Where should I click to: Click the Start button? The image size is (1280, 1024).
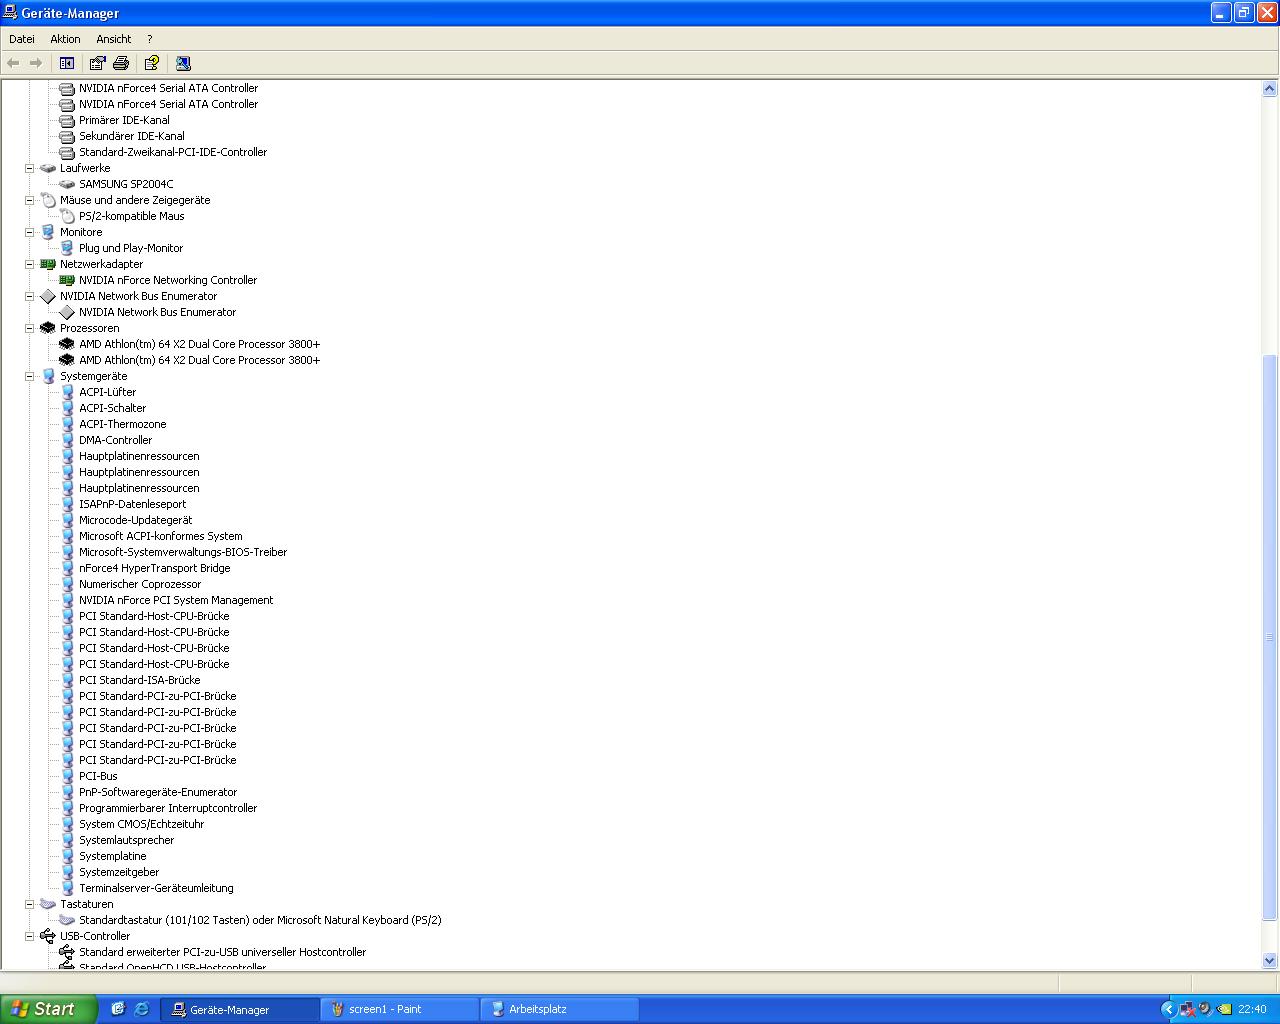coord(48,1009)
